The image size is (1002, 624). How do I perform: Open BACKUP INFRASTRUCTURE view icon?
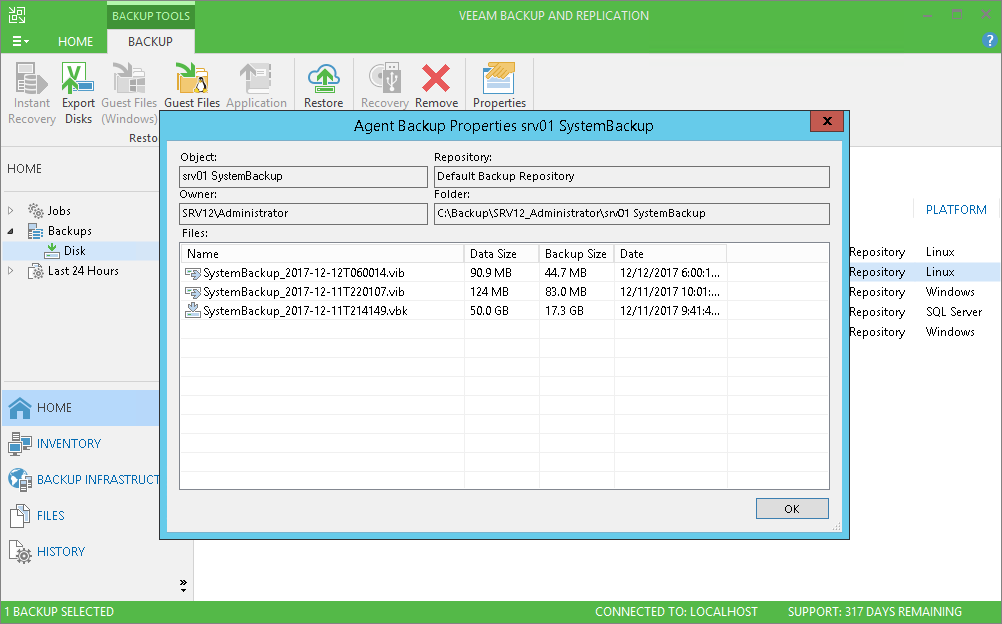20,480
